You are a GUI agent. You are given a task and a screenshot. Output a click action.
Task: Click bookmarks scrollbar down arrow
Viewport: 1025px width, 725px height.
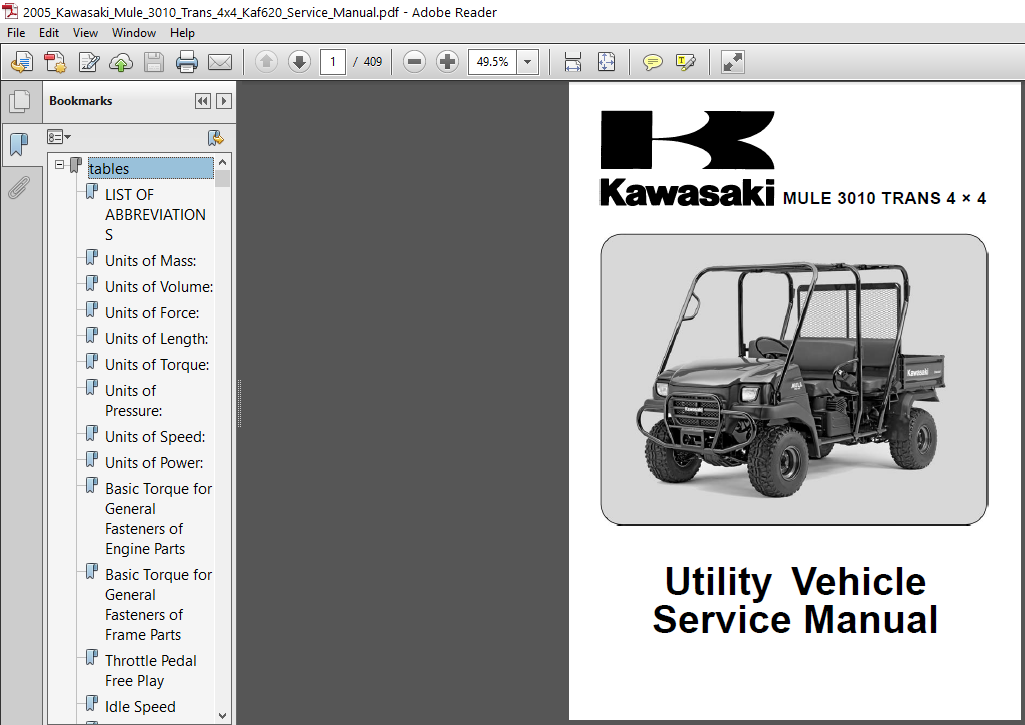tap(222, 715)
